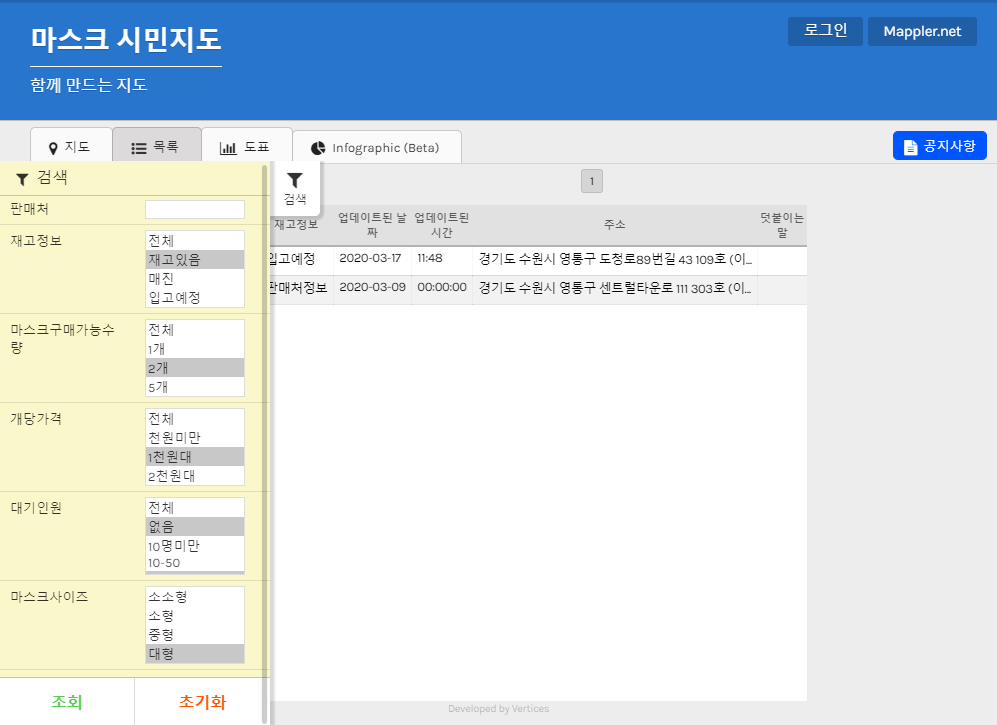Select 2천원대 price option
The image size is (997, 725).
[195, 476]
